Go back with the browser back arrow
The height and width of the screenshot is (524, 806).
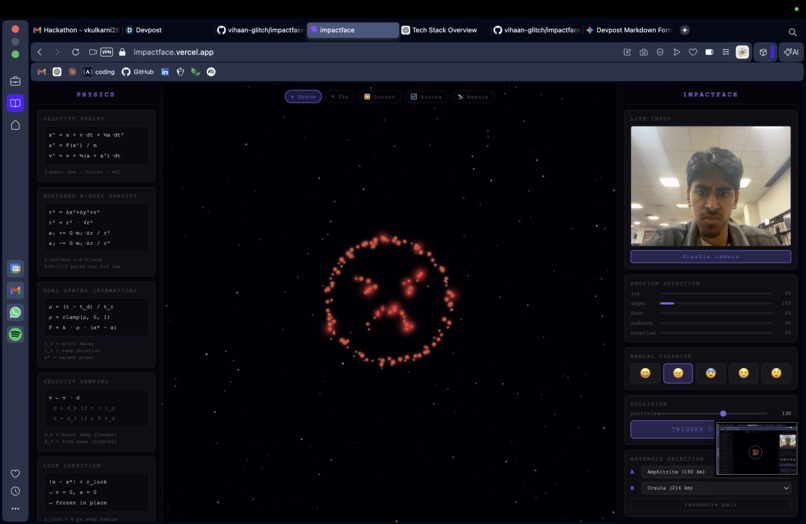click(40, 52)
